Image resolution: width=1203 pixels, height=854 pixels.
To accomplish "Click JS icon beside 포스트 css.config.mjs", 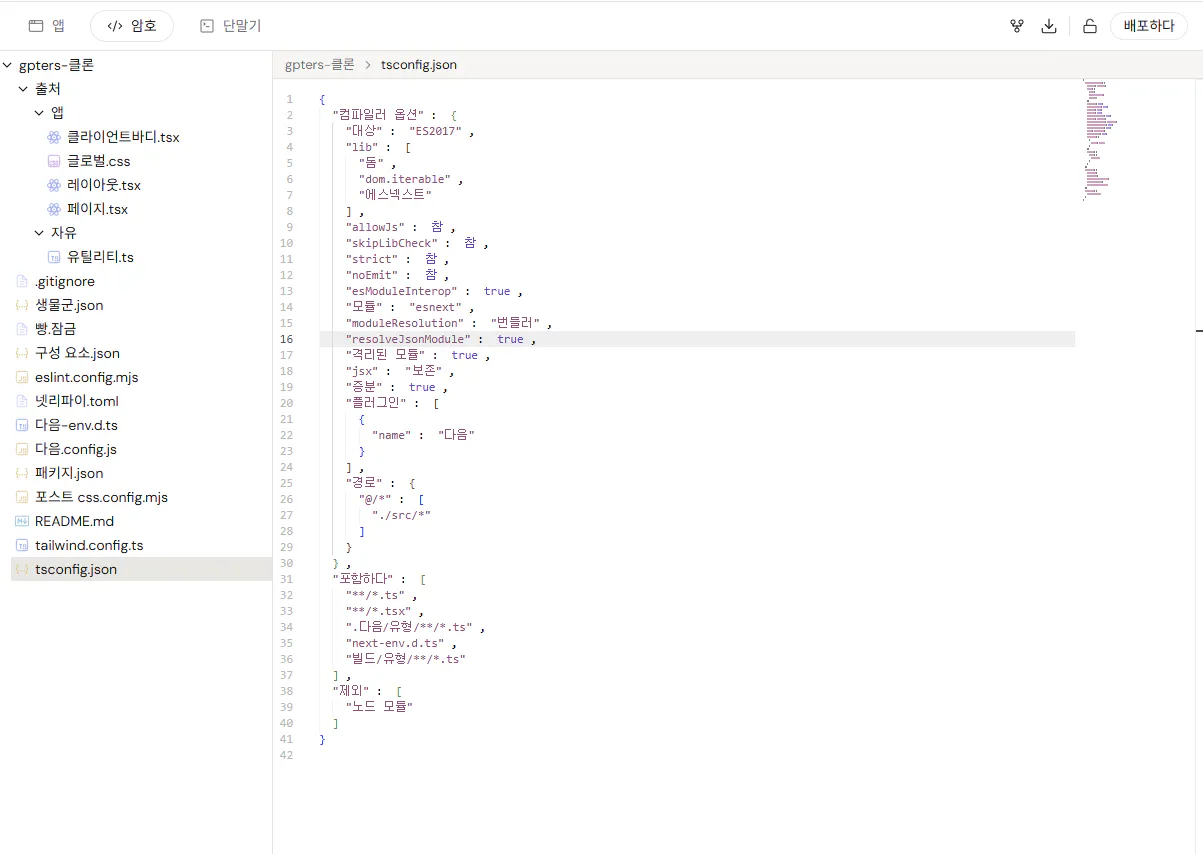I will click(22, 497).
